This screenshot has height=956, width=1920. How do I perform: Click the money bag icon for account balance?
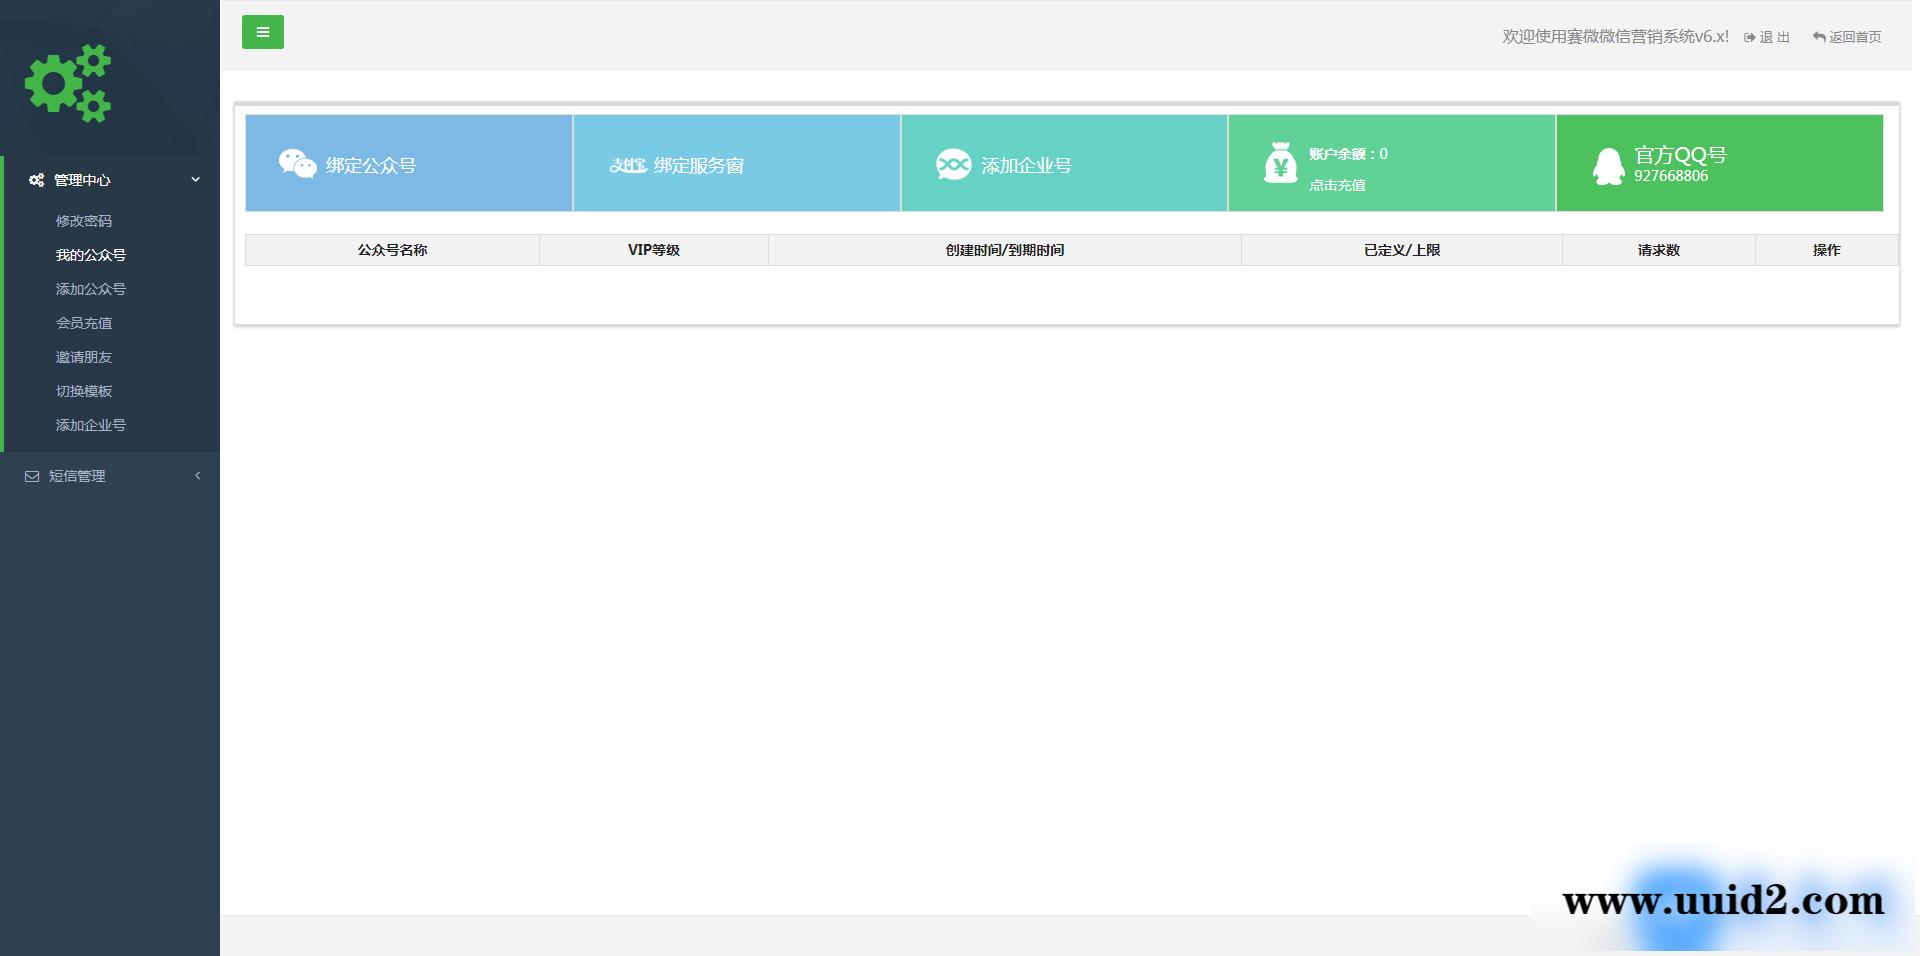click(1280, 163)
